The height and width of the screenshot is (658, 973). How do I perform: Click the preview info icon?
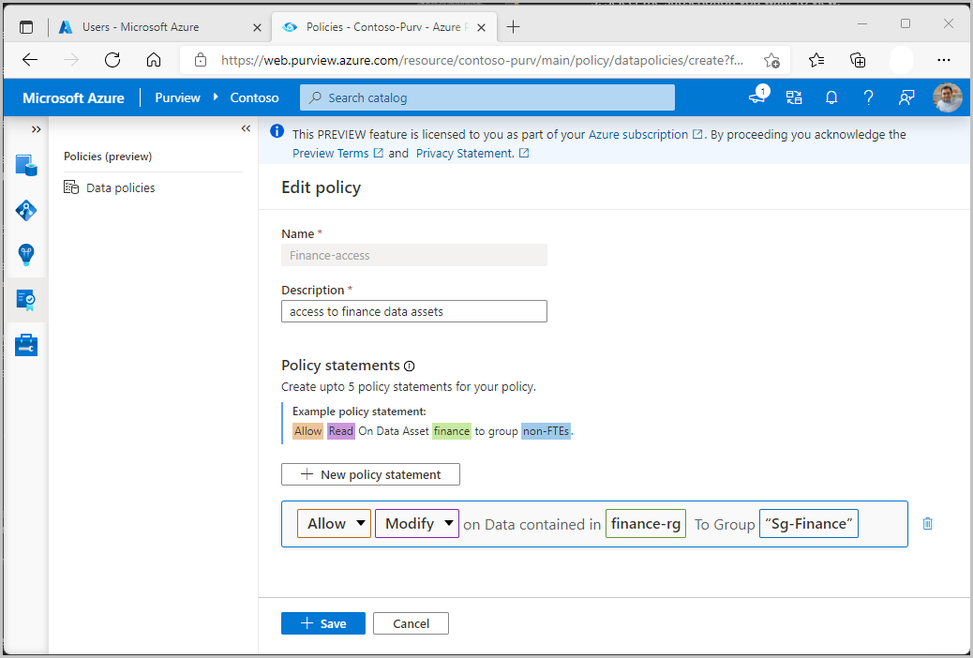[x=277, y=131]
